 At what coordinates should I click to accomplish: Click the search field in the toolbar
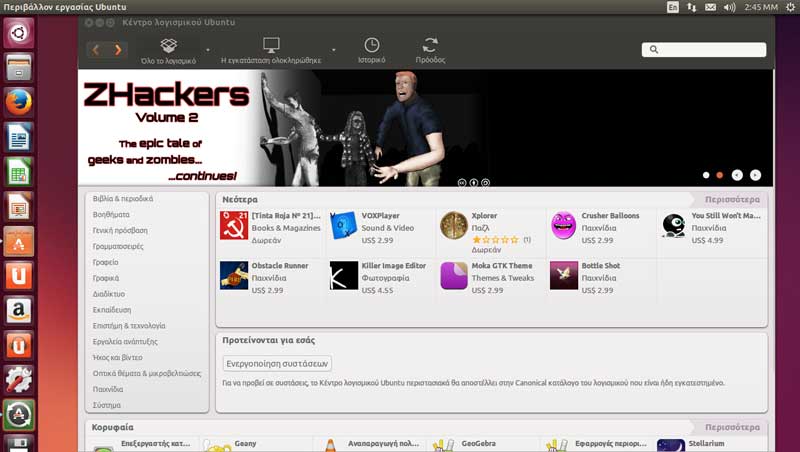click(x=704, y=49)
